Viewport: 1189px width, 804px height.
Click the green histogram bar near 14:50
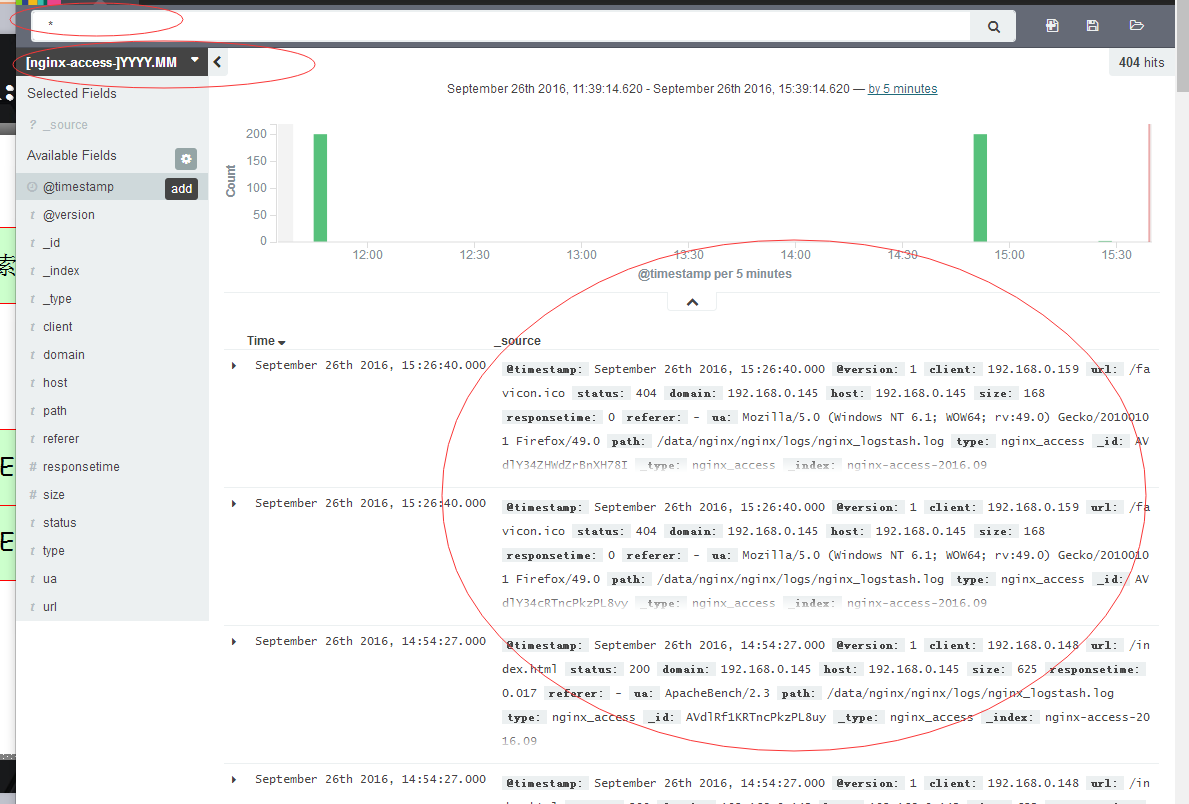coord(980,188)
